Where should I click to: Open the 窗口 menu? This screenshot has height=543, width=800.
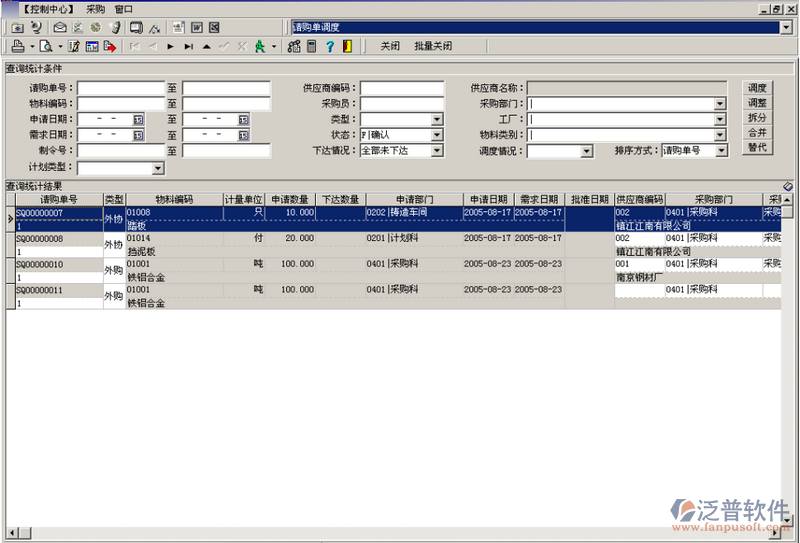pyautogui.click(x=124, y=8)
